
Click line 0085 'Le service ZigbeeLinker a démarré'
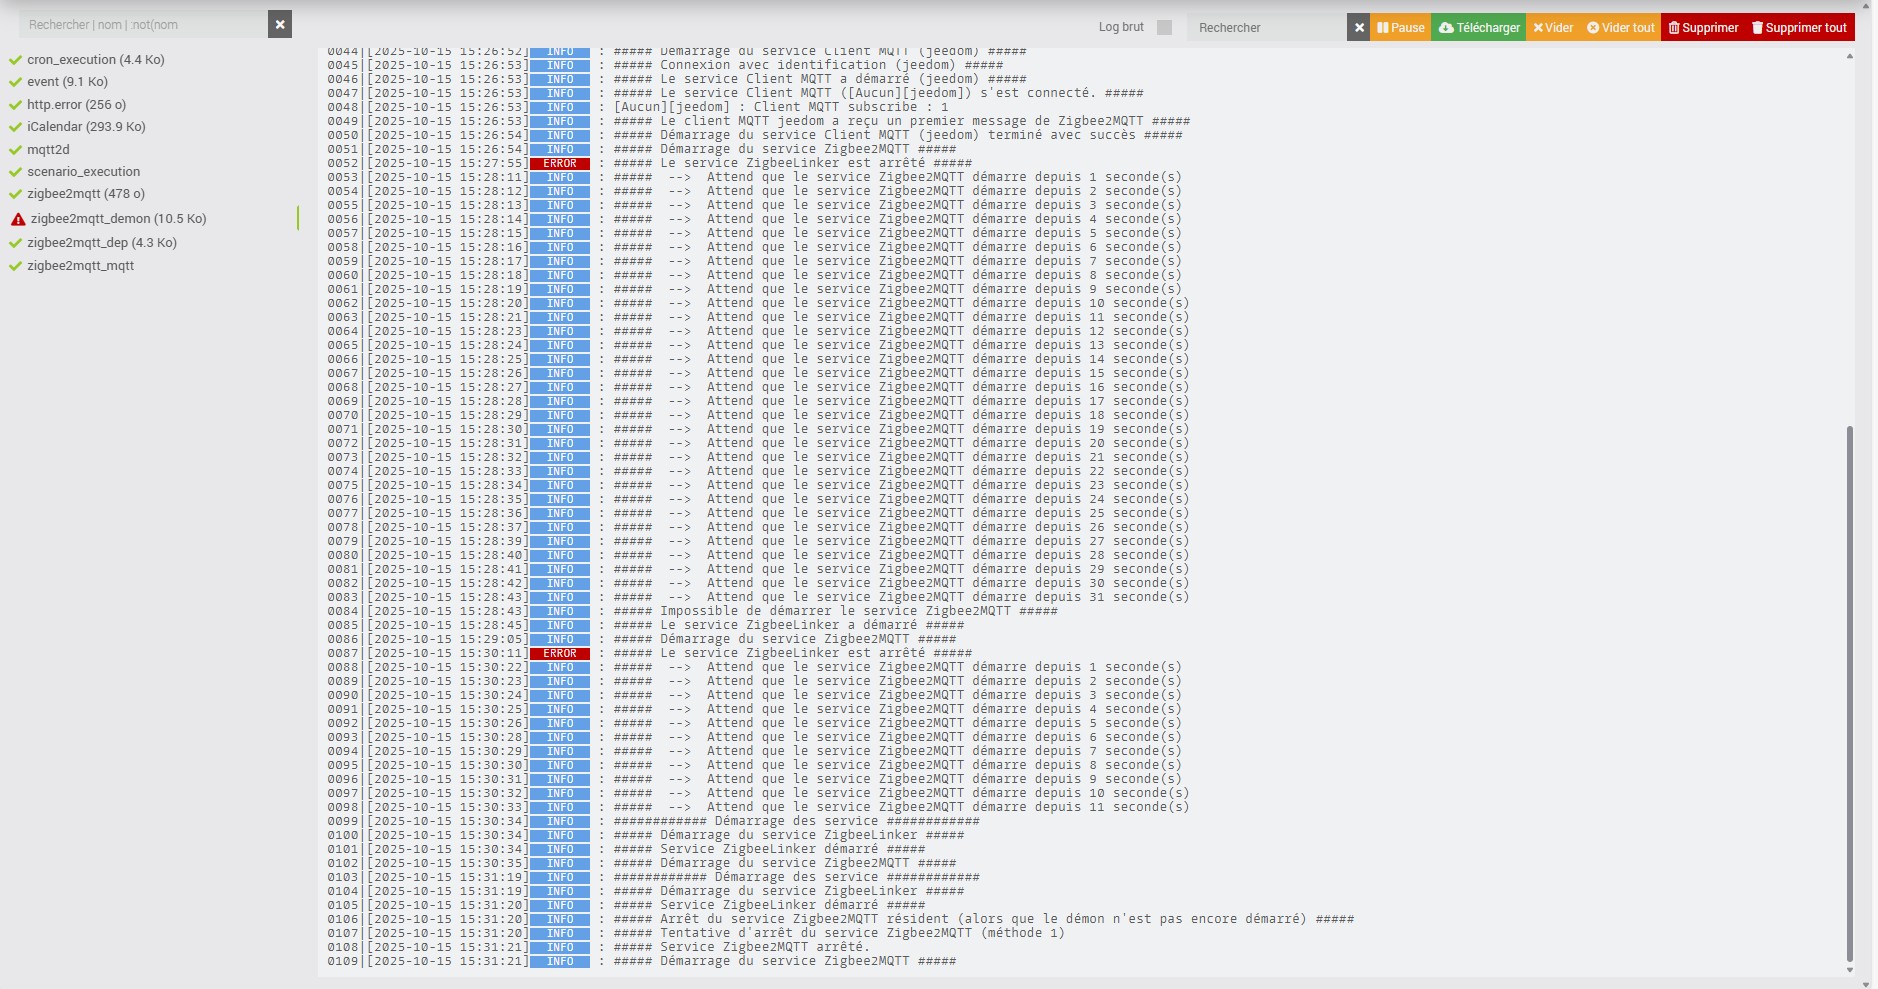[788, 625]
